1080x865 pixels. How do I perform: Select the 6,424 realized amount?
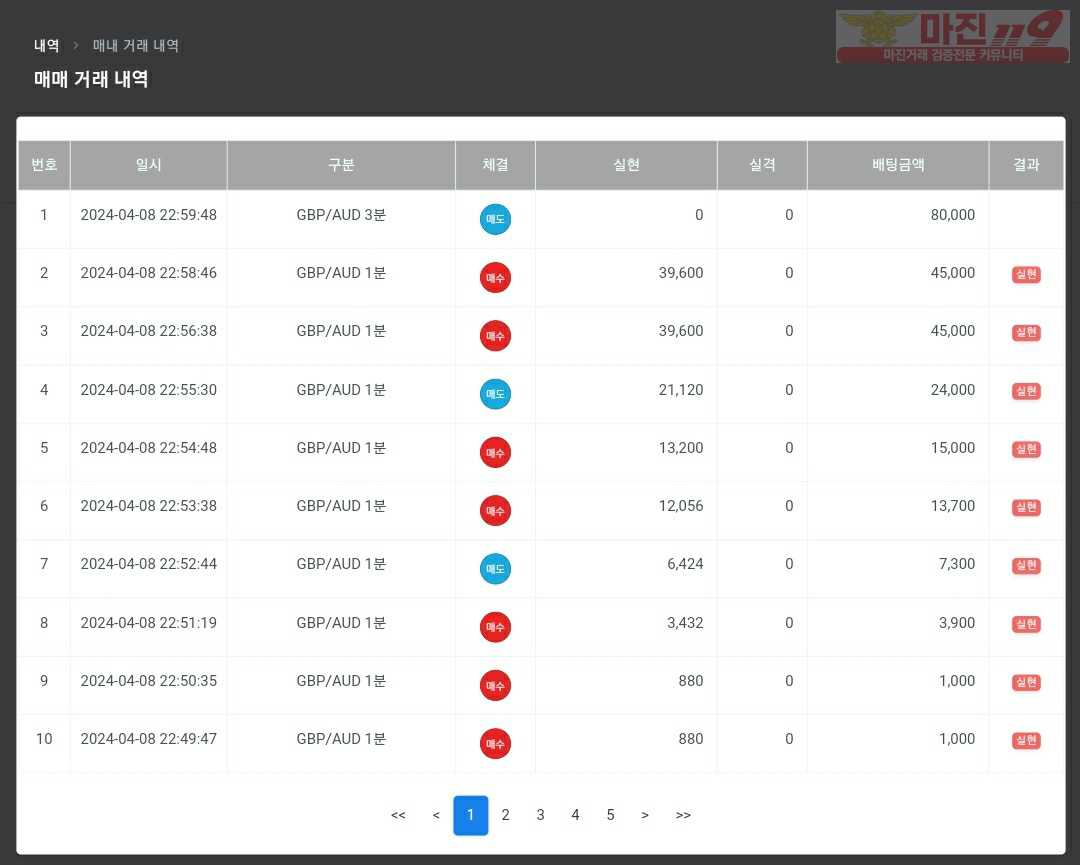coord(685,564)
